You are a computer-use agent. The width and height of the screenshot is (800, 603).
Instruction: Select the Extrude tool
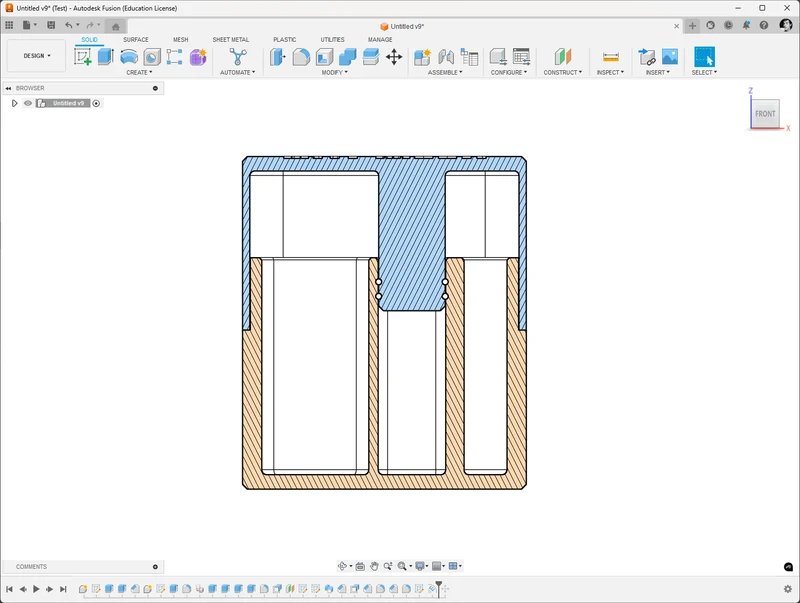106,57
